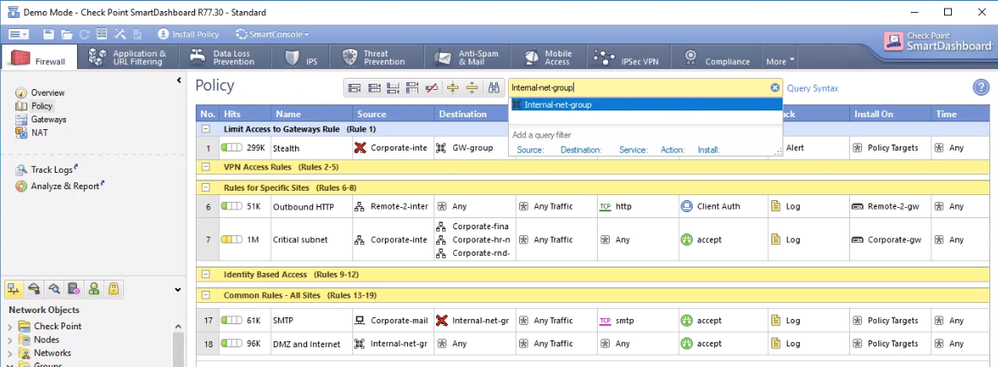Open the Anti-Spam & Mail tab
The width and height of the screenshot is (998, 367).
[467, 58]
